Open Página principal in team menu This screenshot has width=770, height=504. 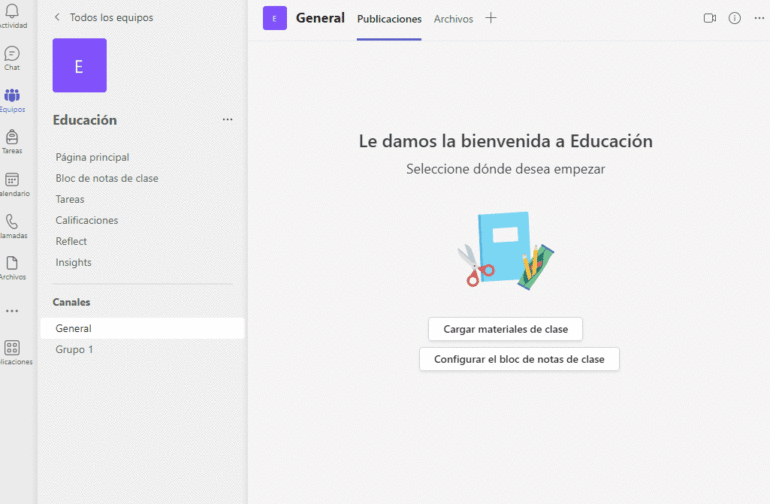point(92,157)
